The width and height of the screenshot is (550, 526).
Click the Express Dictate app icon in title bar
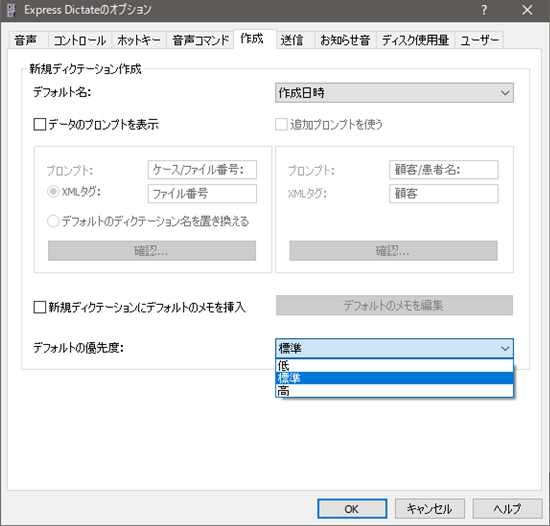[11, 10]
